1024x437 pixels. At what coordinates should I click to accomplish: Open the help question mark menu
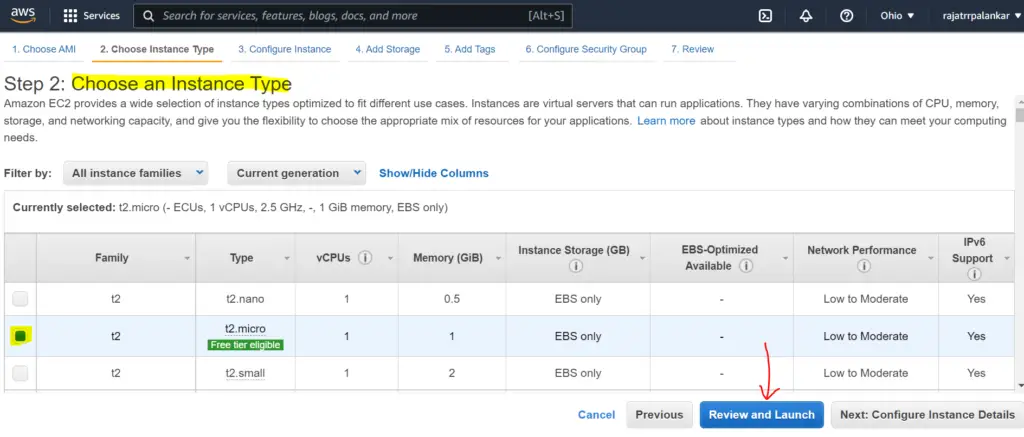point(846,16)
